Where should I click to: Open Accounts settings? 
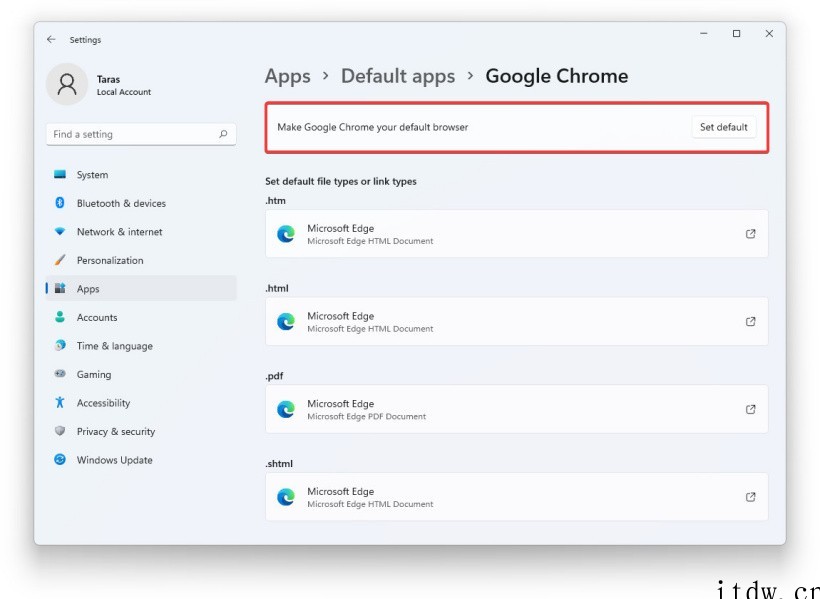pyautogui.click(x=141, y=317)
